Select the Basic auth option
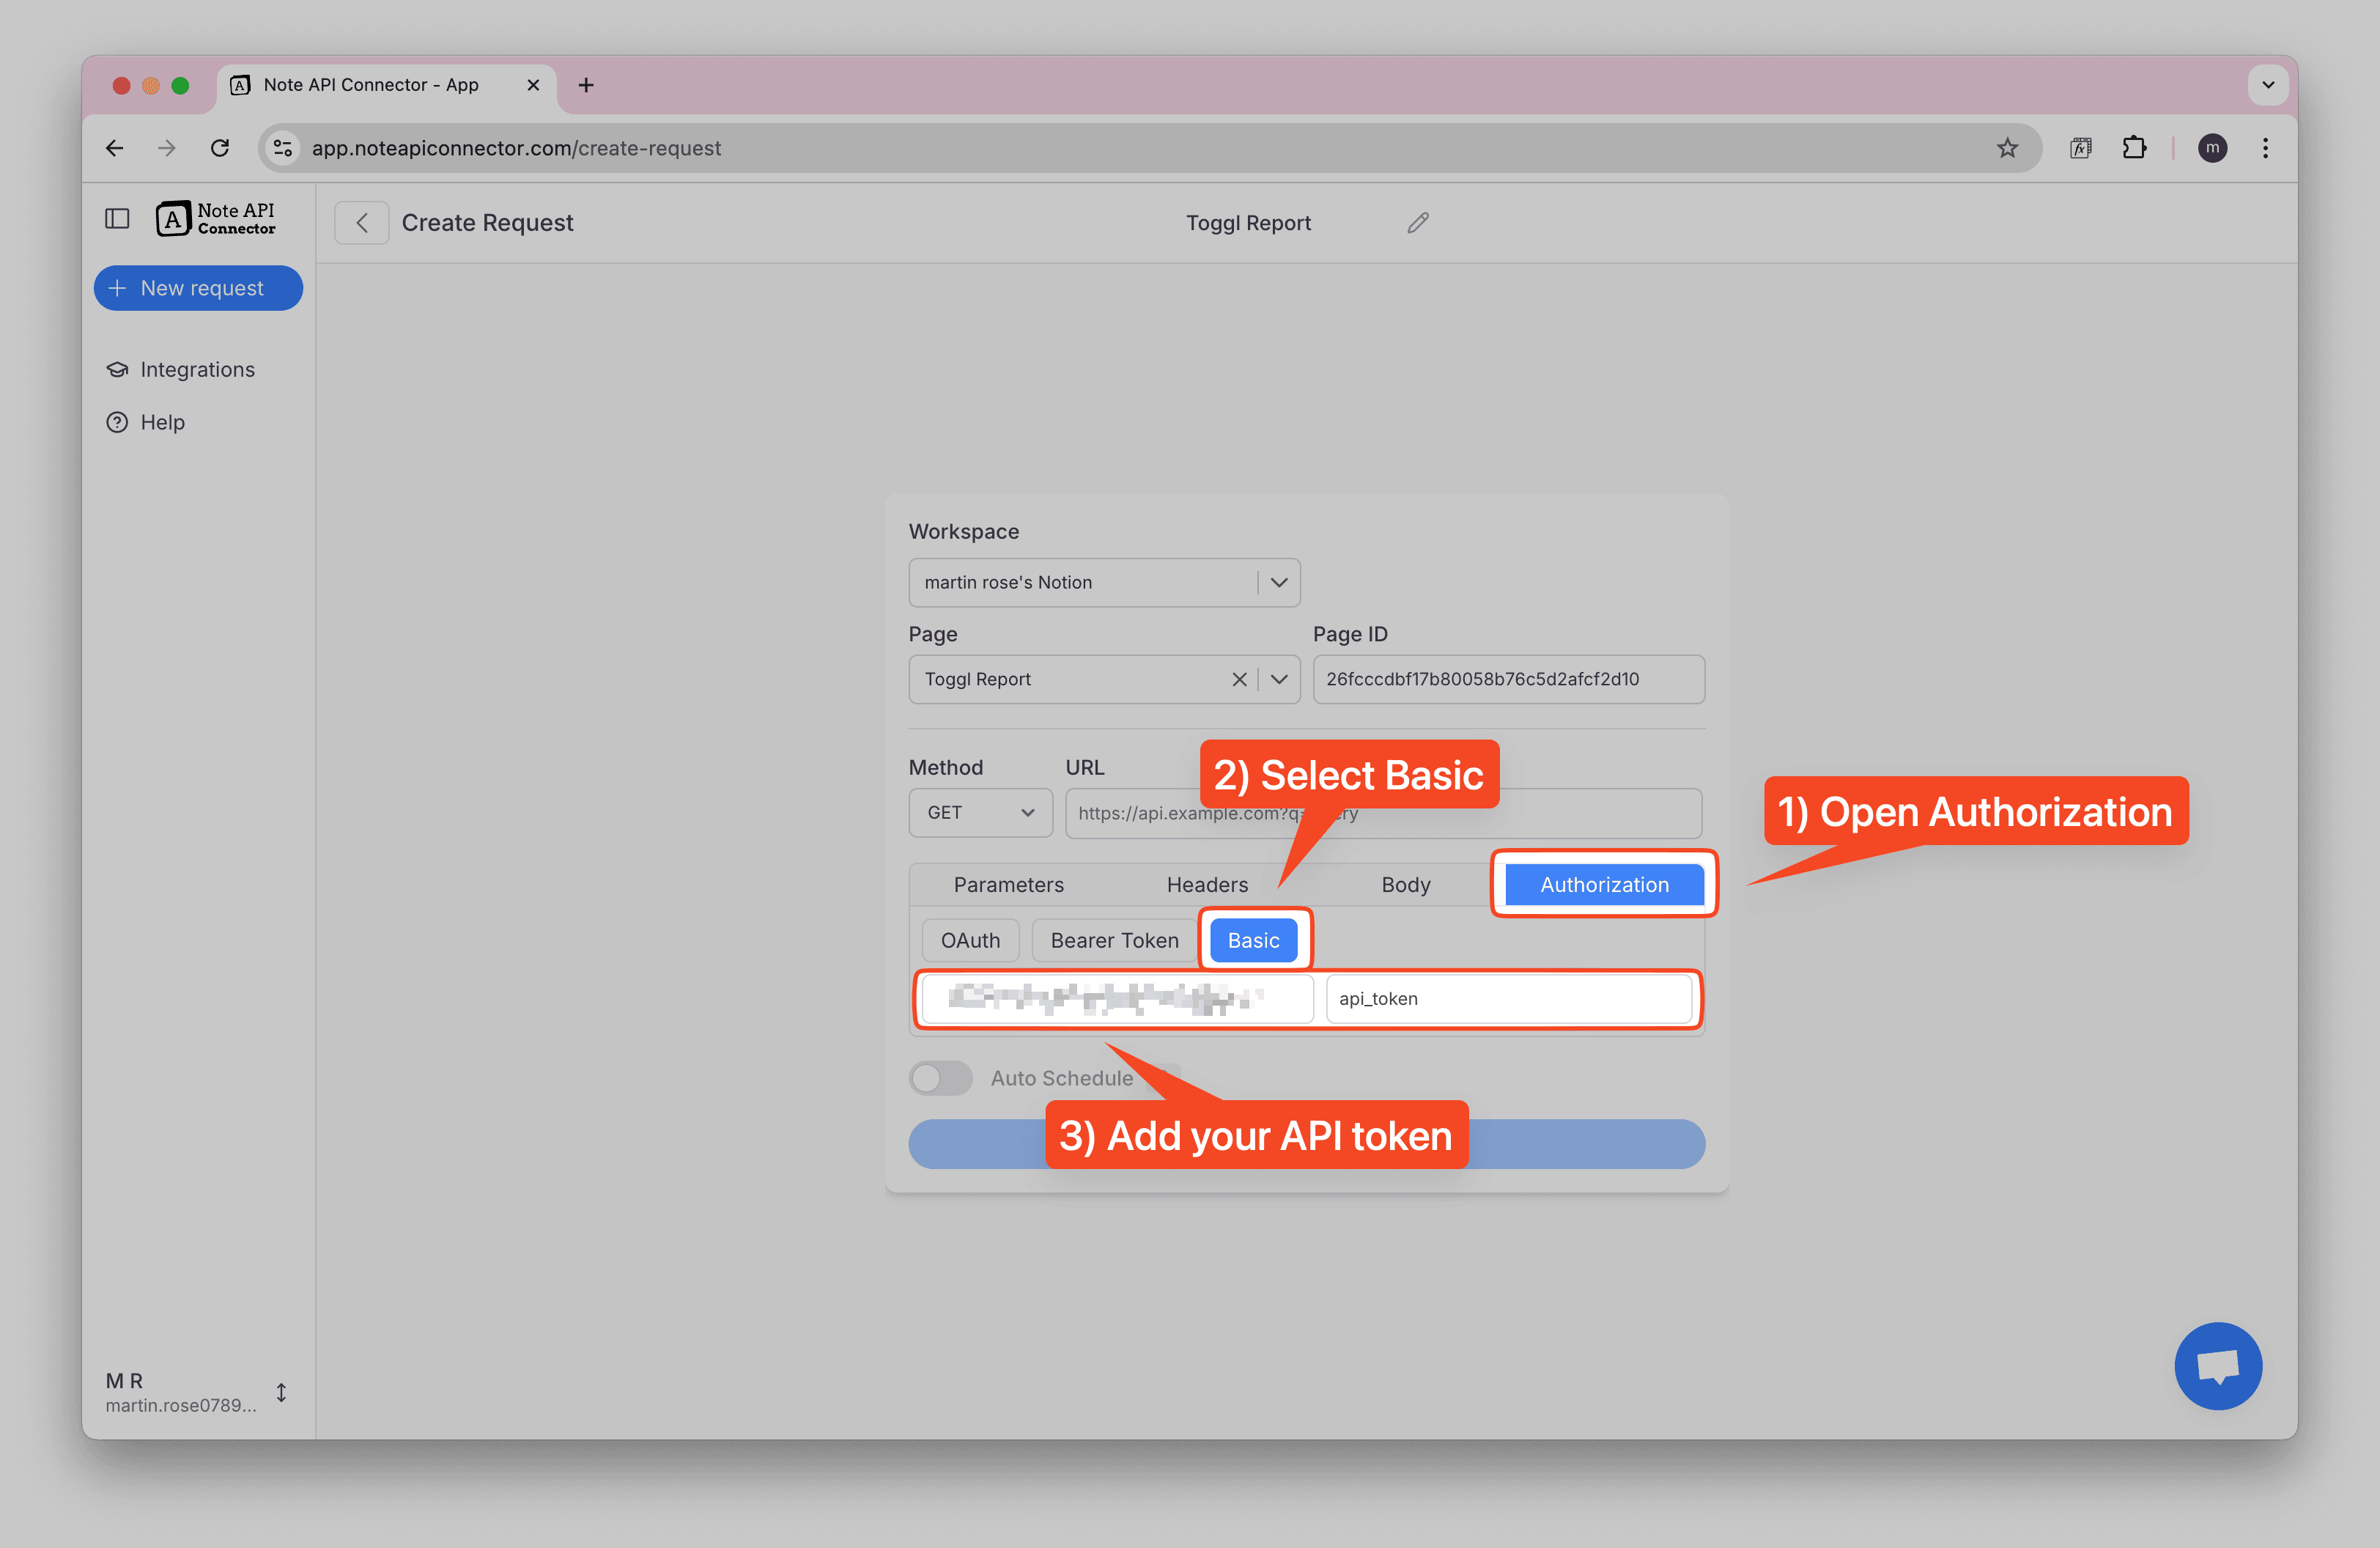2380x1548 pixels. pos(1253,940)
